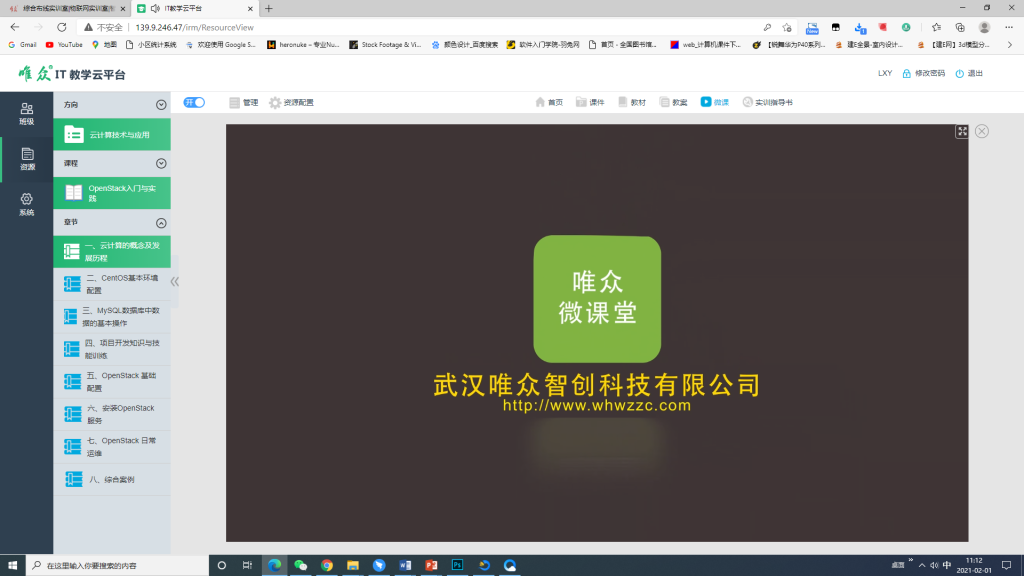Toggle the blue 开 switch
The height and width of the screenshot is (576, 1024).
tap(194, 103)
